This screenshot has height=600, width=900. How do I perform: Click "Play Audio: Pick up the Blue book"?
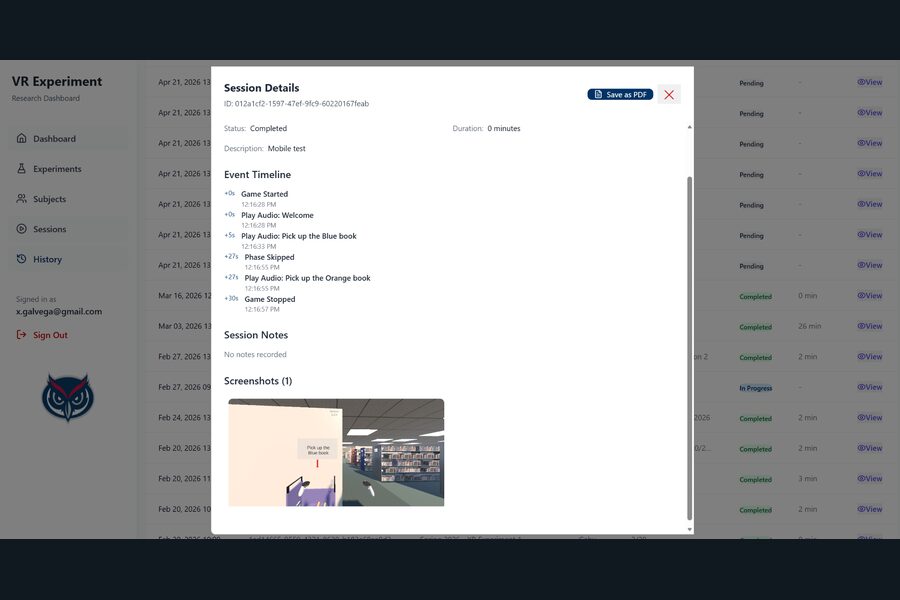tap(298, 236)
